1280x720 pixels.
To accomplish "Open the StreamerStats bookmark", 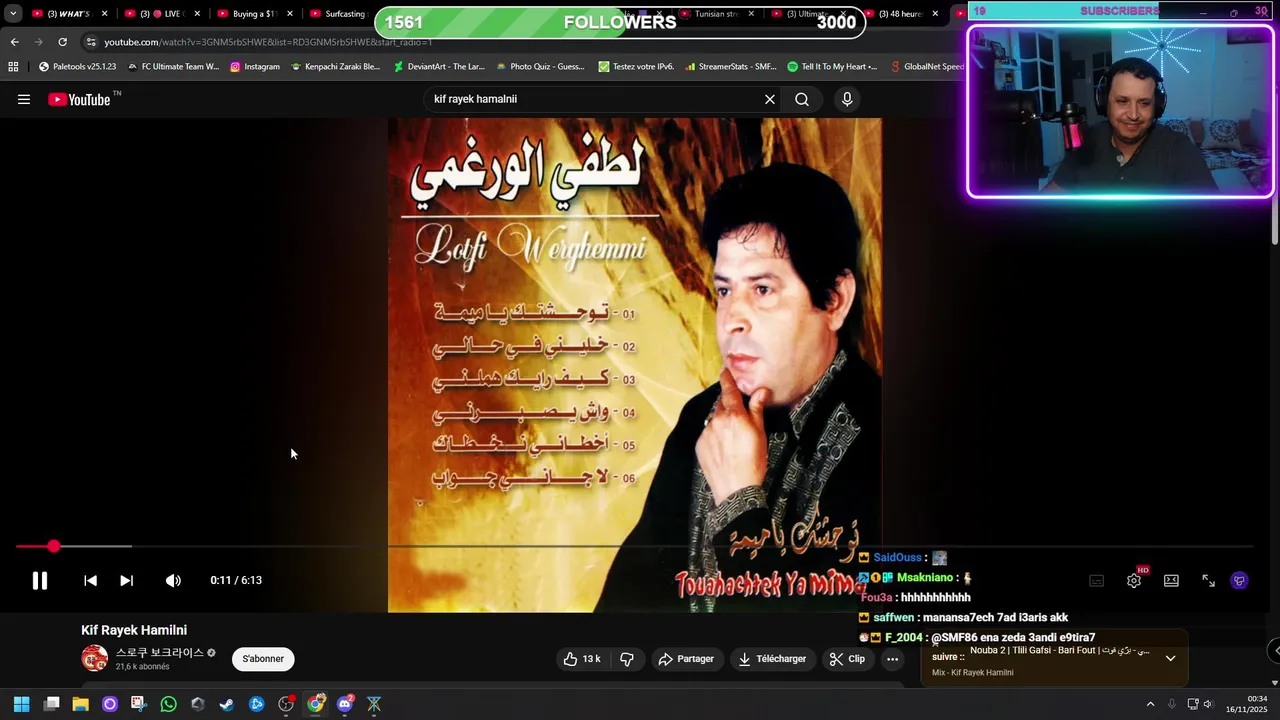I will [731, 67].
